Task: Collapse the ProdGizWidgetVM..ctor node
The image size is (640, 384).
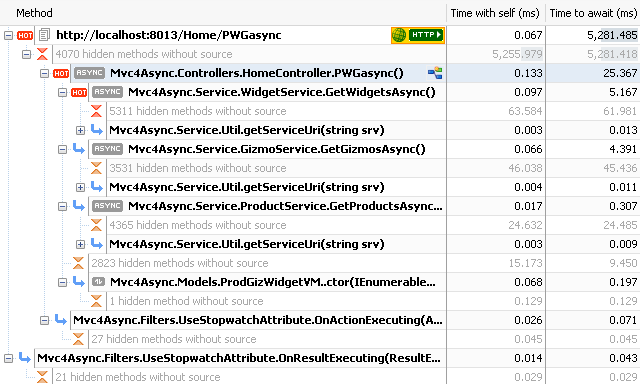Action: click(x=62, y=282)
